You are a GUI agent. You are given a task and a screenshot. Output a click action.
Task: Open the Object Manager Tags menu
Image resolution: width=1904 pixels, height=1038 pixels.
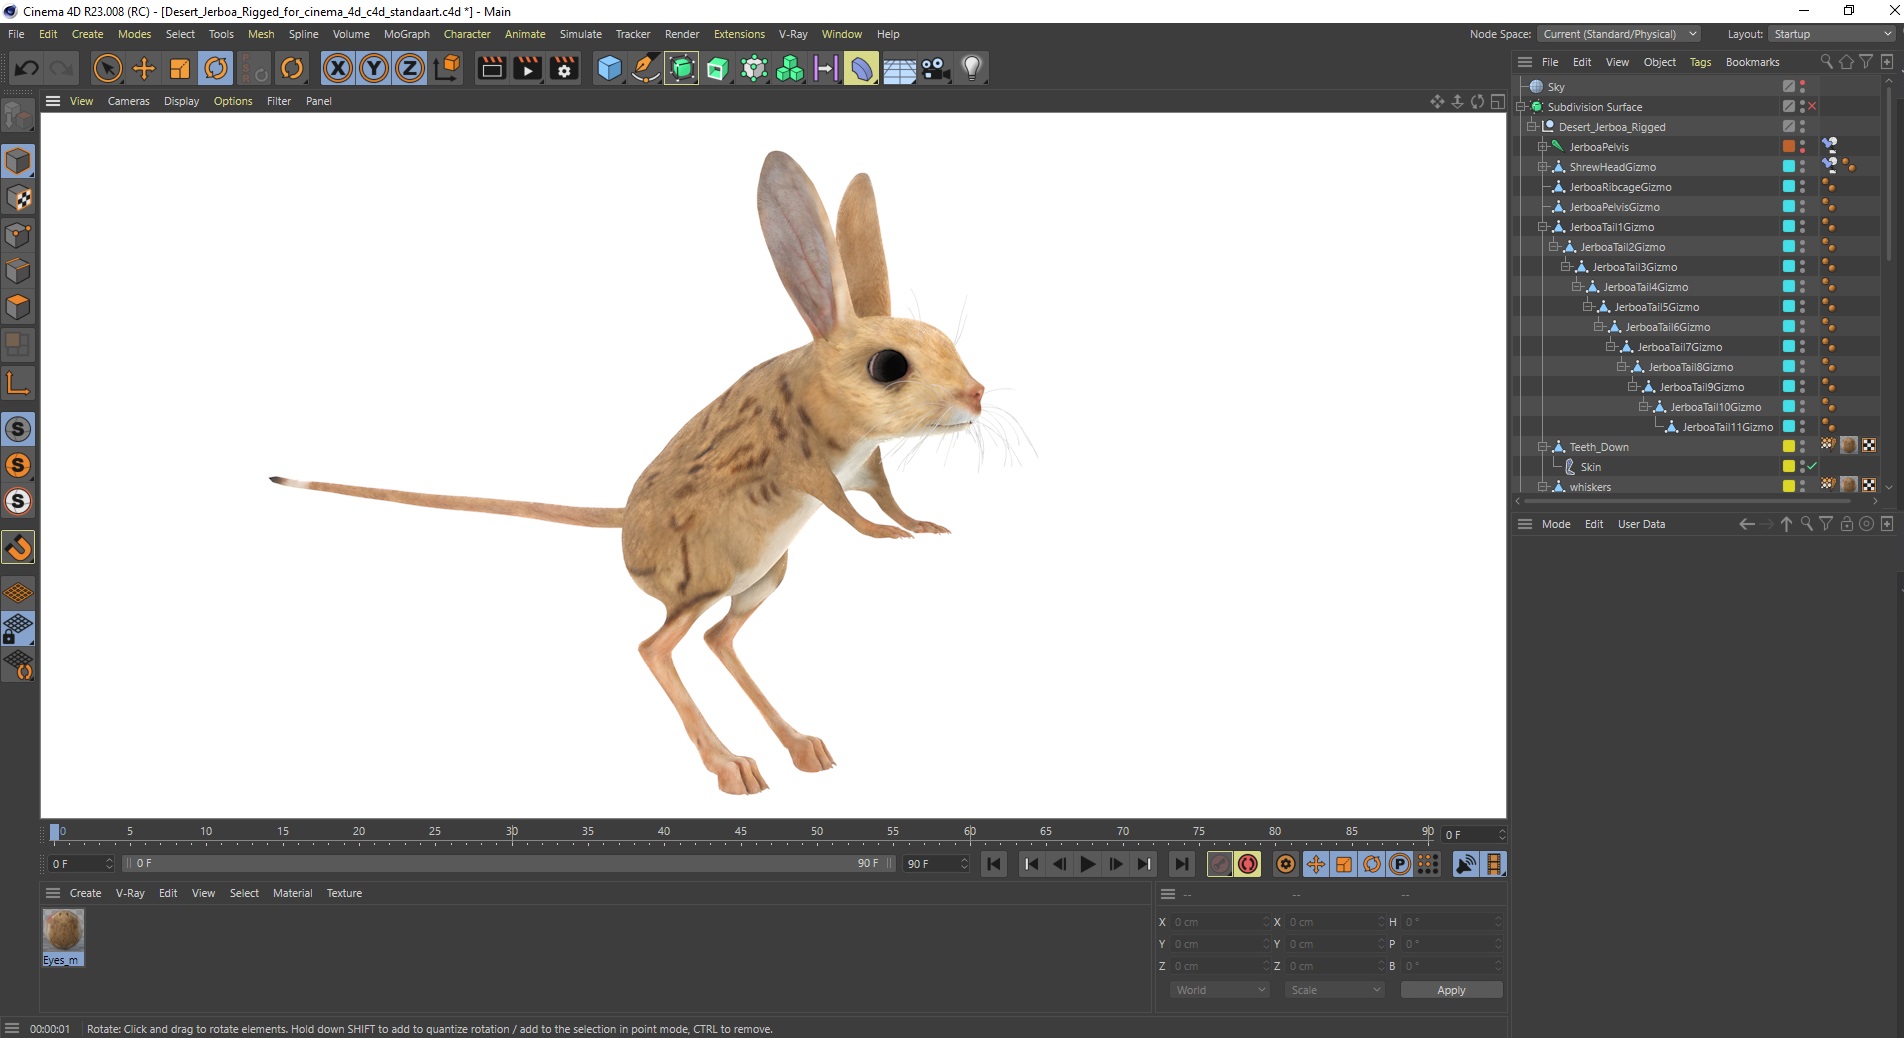[1700, 62]
